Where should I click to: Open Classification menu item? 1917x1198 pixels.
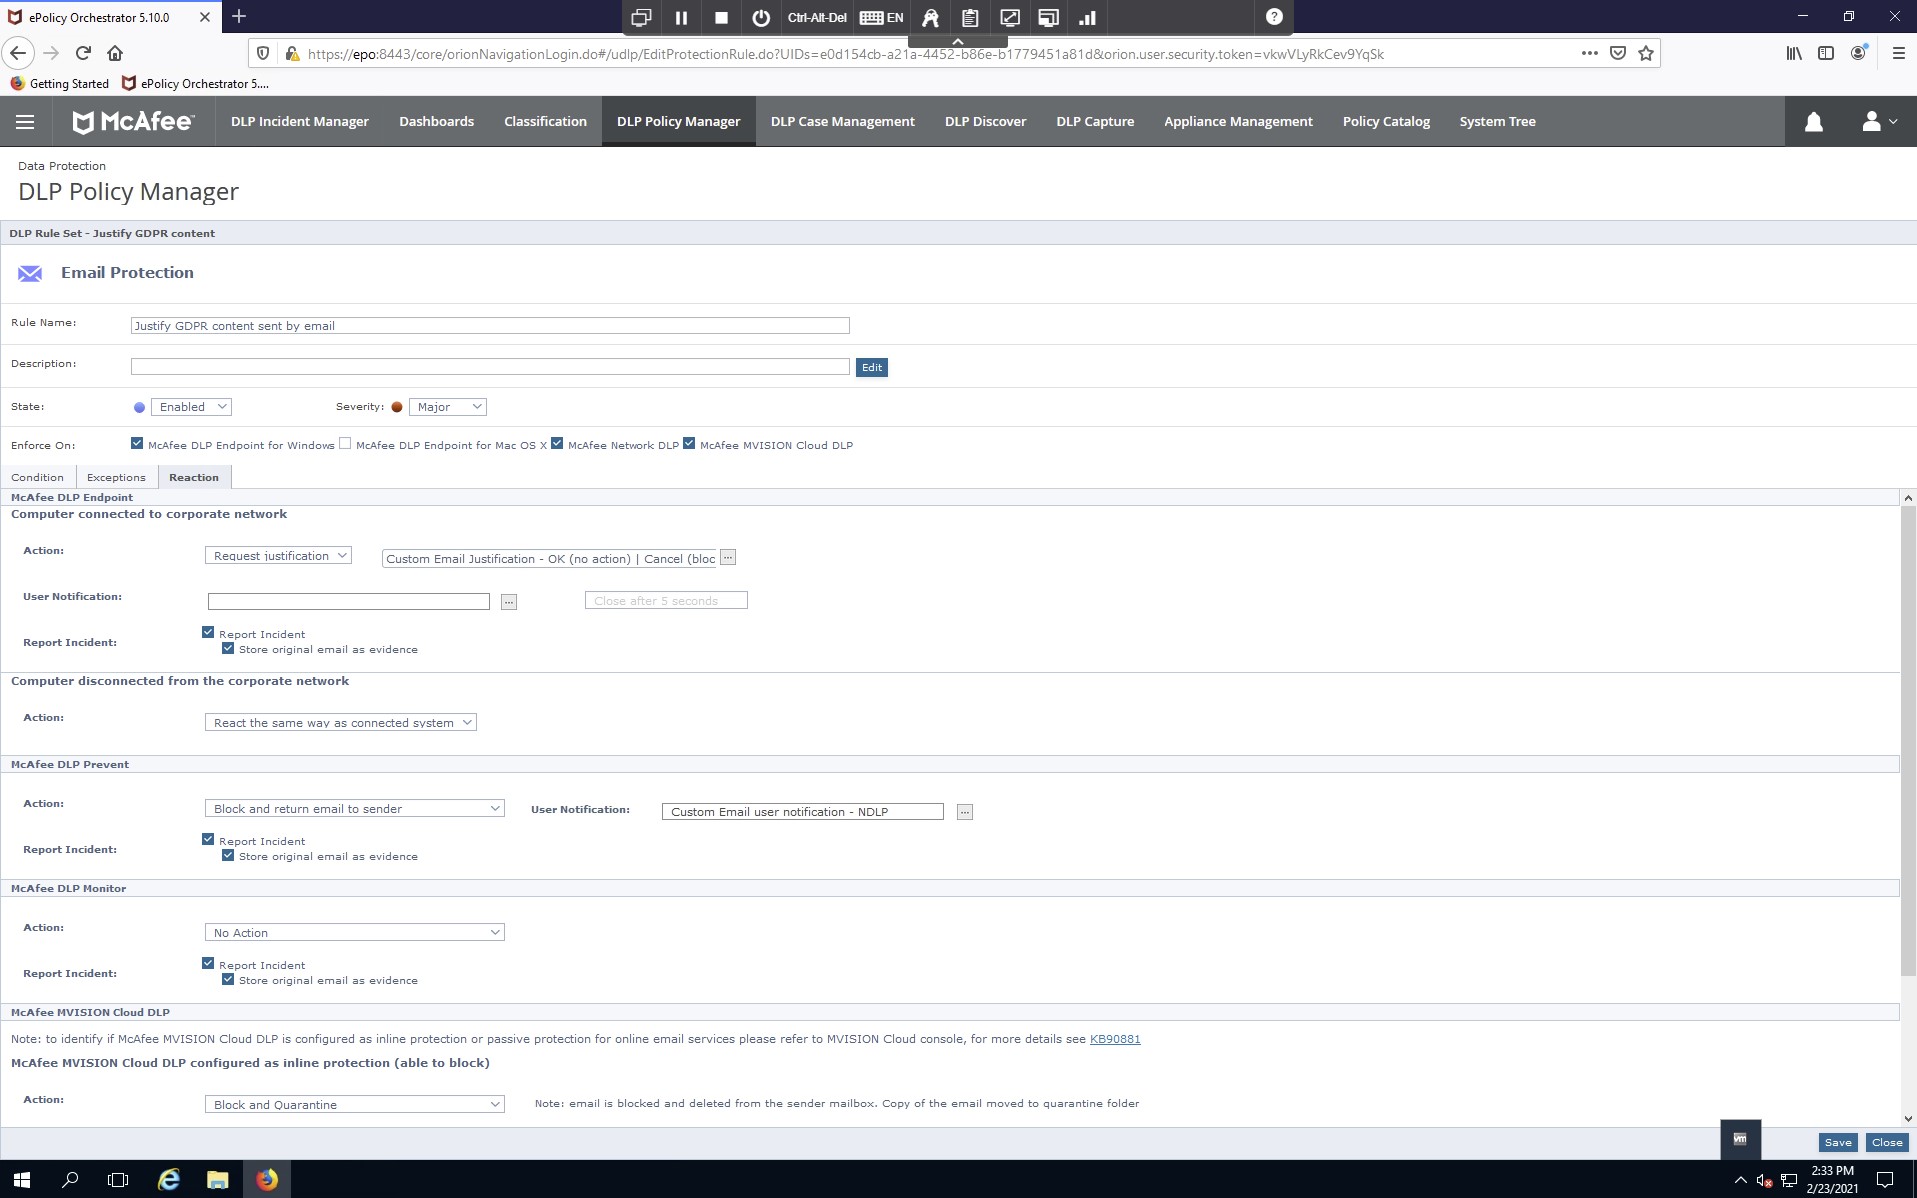[x=545, y=122]
